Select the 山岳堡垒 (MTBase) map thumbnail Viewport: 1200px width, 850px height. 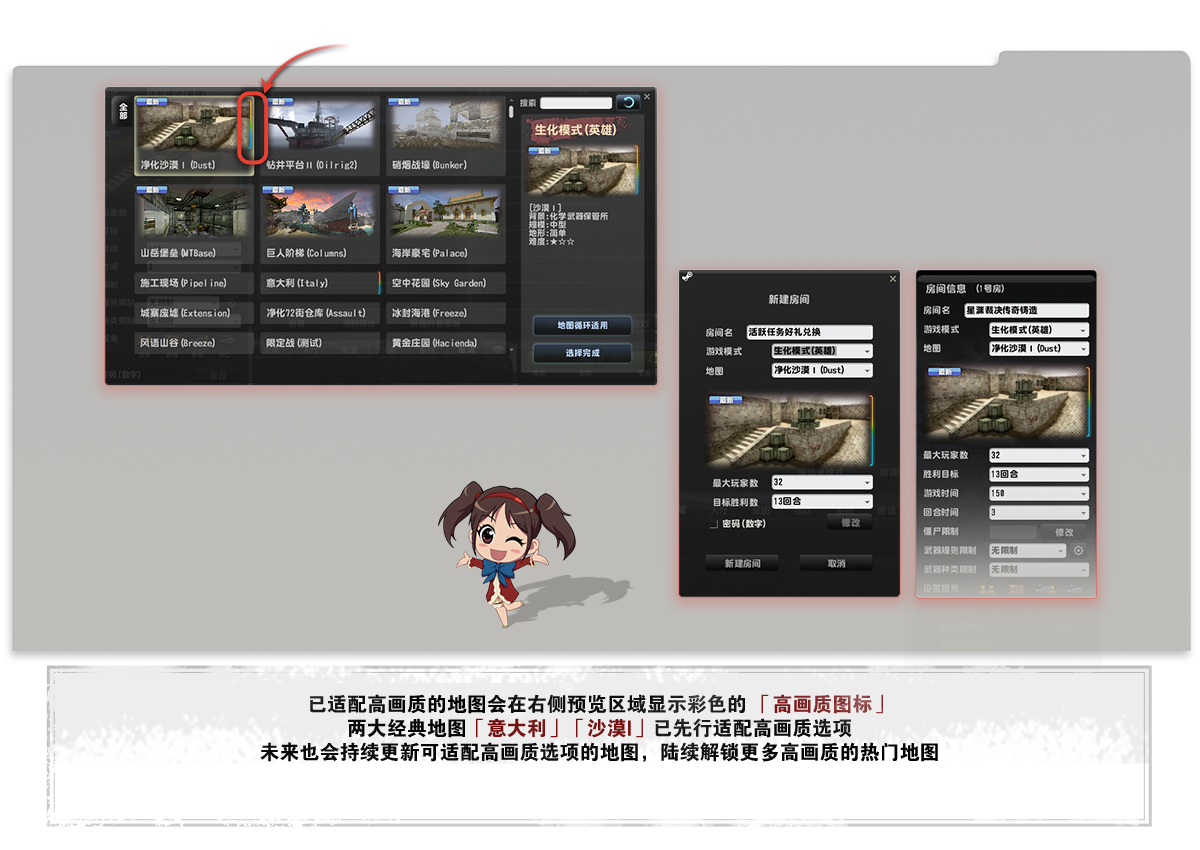point(194,223)
